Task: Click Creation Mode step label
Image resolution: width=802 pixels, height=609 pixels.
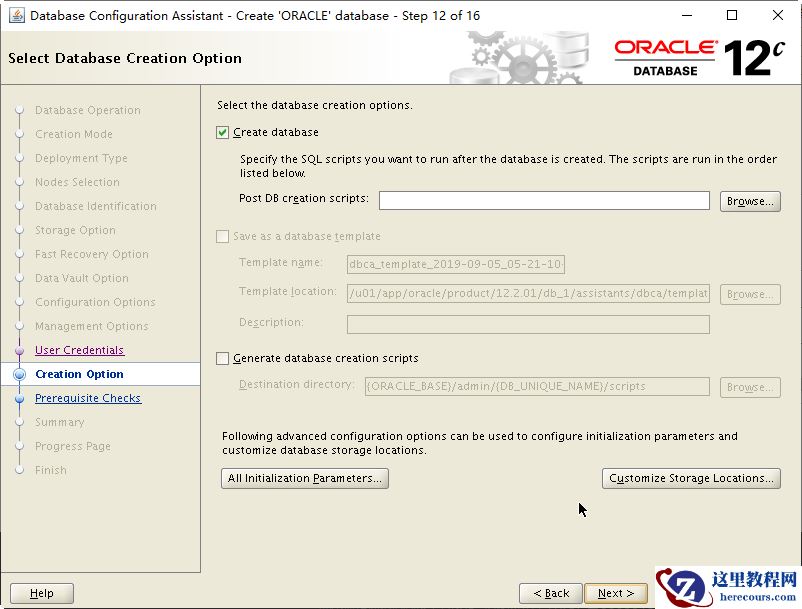Action: [x=74, y=134]
